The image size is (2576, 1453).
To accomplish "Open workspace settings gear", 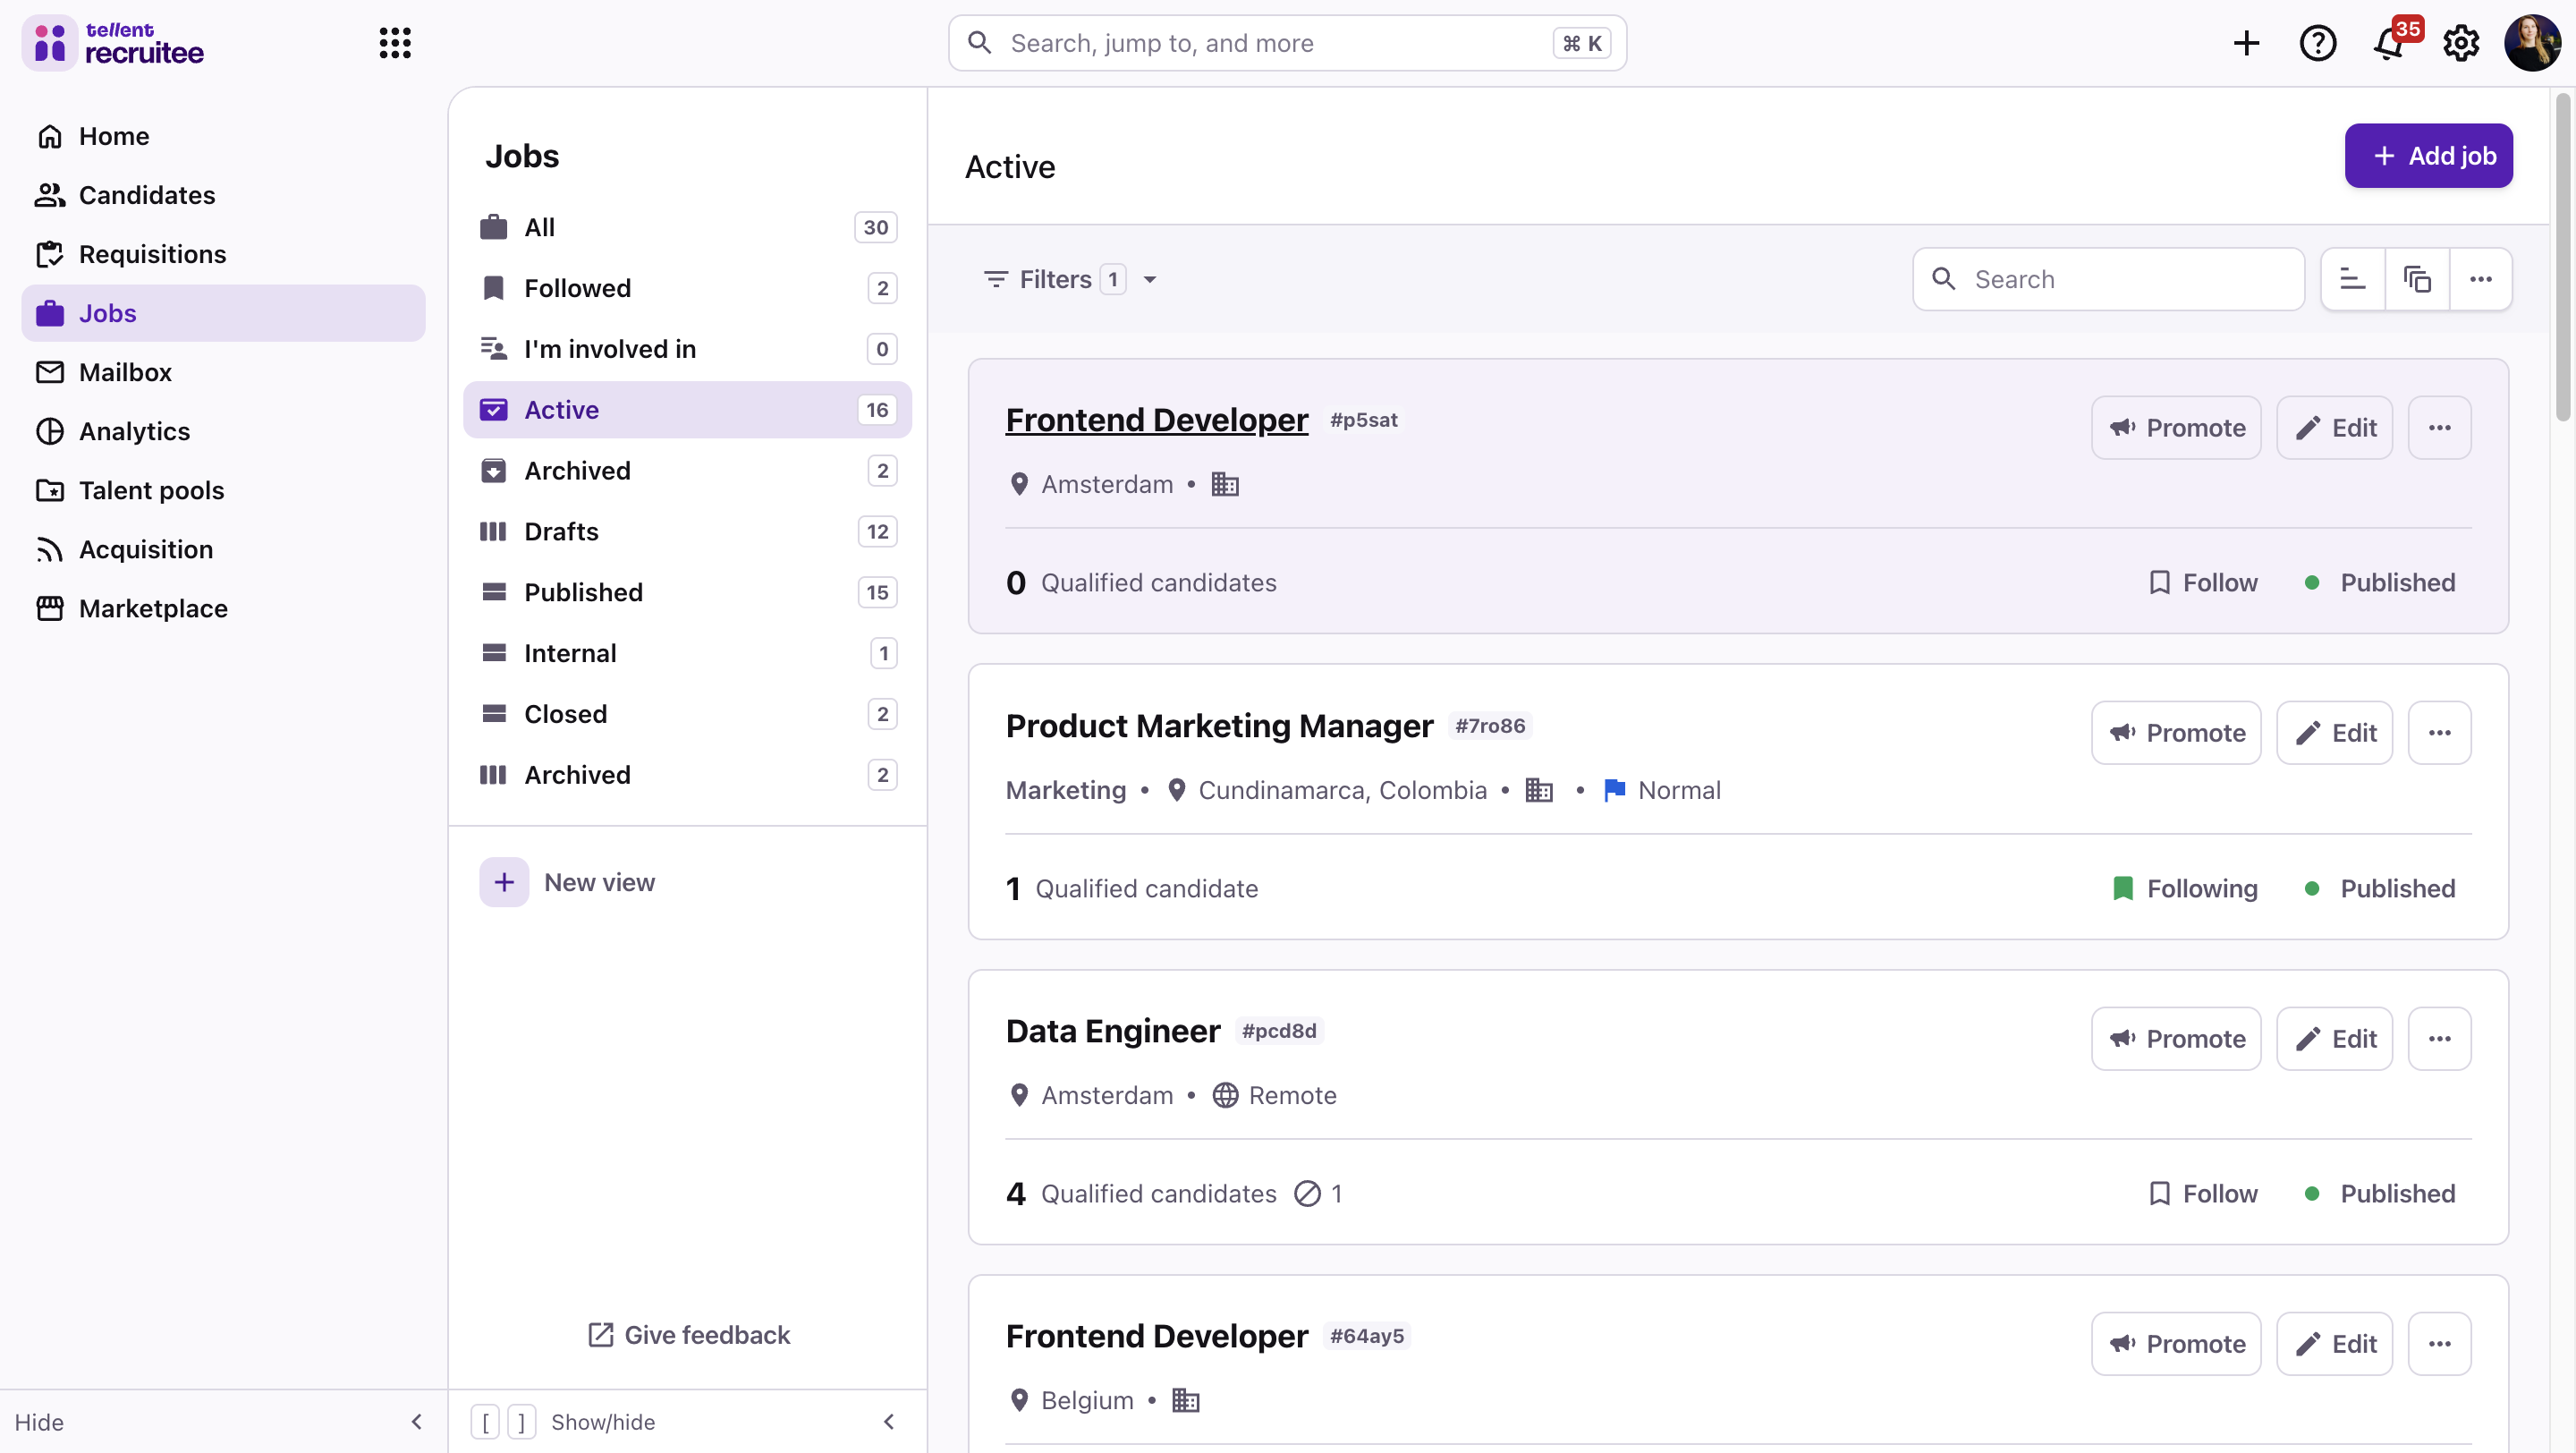I will [2461, 43].
